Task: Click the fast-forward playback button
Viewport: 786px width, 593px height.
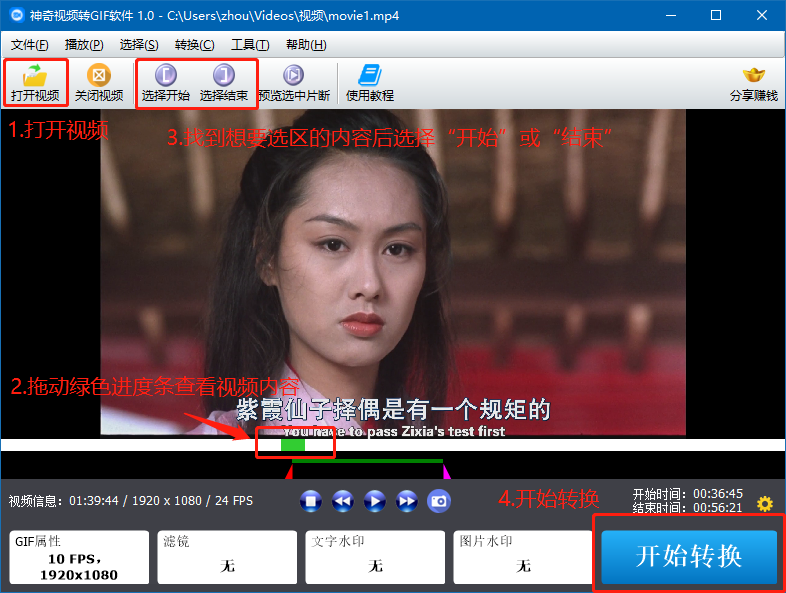Action: click(x=407, y=501)
